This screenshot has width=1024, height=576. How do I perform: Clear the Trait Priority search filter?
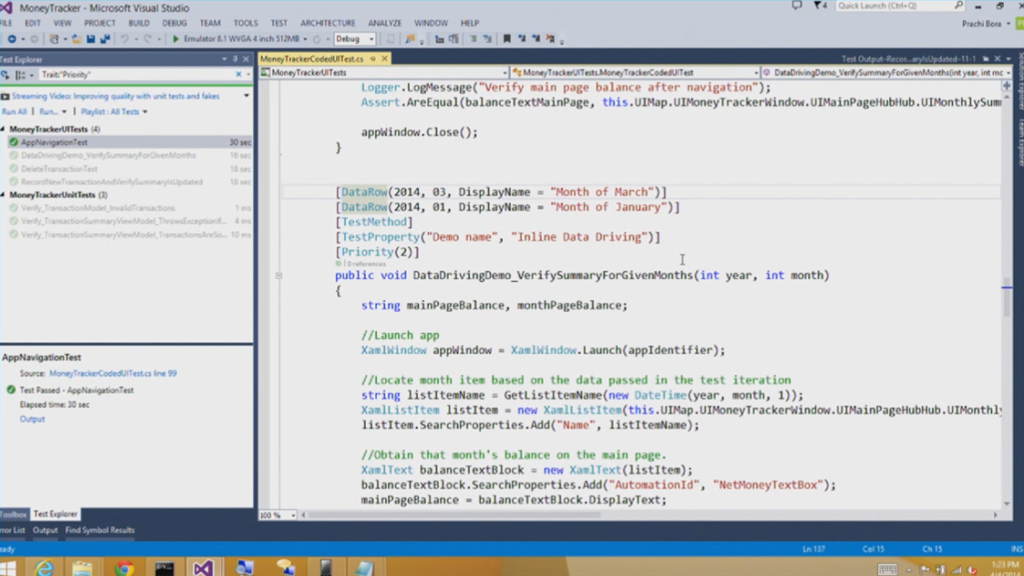238,75
